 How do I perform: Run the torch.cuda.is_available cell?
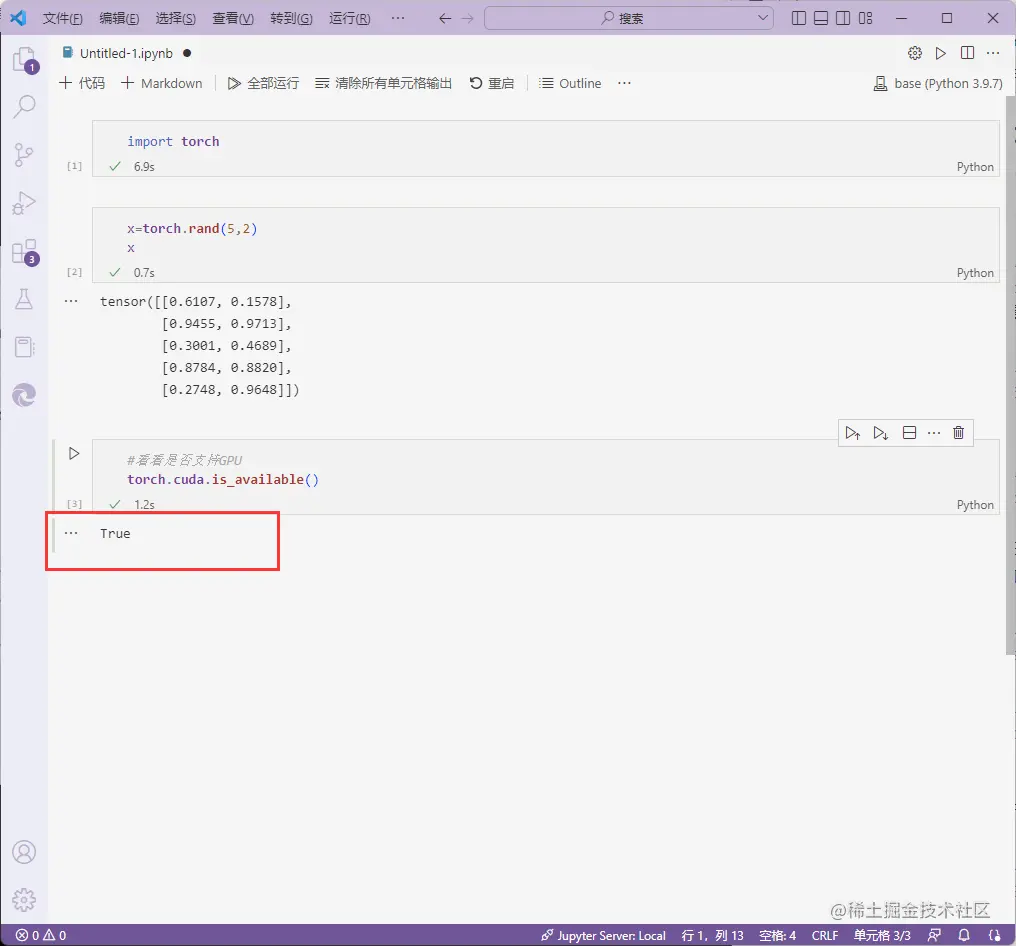(x=74, y=454)
